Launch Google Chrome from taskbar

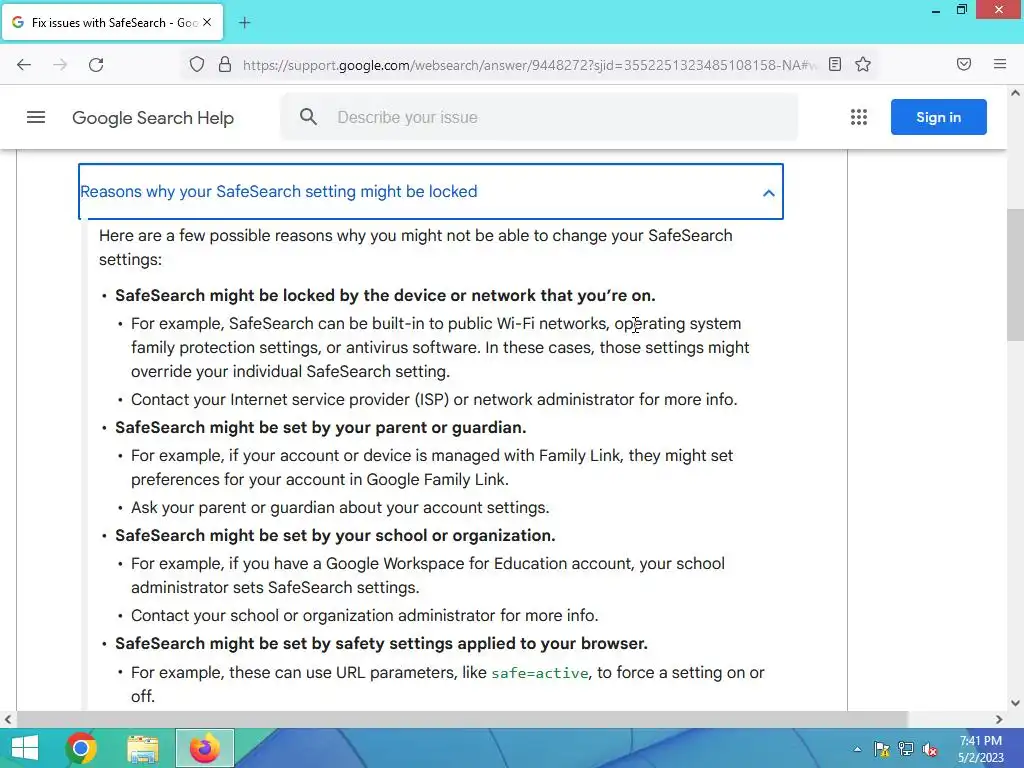81,748
